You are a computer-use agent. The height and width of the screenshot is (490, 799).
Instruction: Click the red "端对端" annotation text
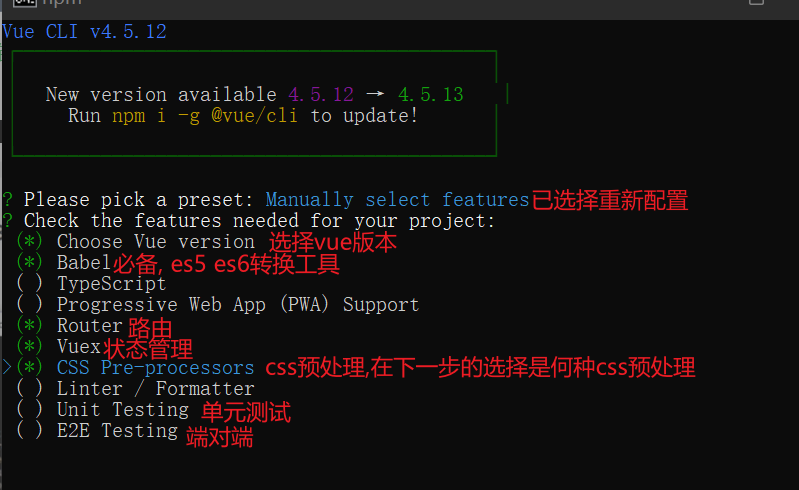219,437
